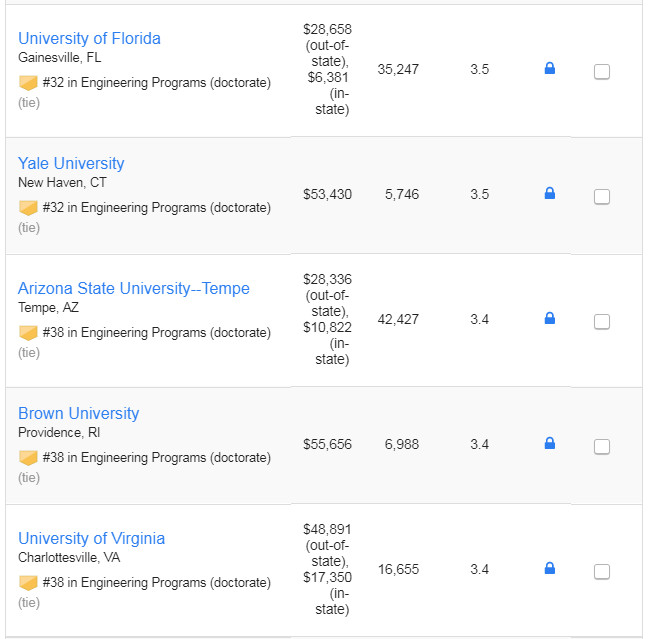Click the lock icon in University of Virginia row
The width and height of the screenshot is (648, 639).
coord(549,568)
